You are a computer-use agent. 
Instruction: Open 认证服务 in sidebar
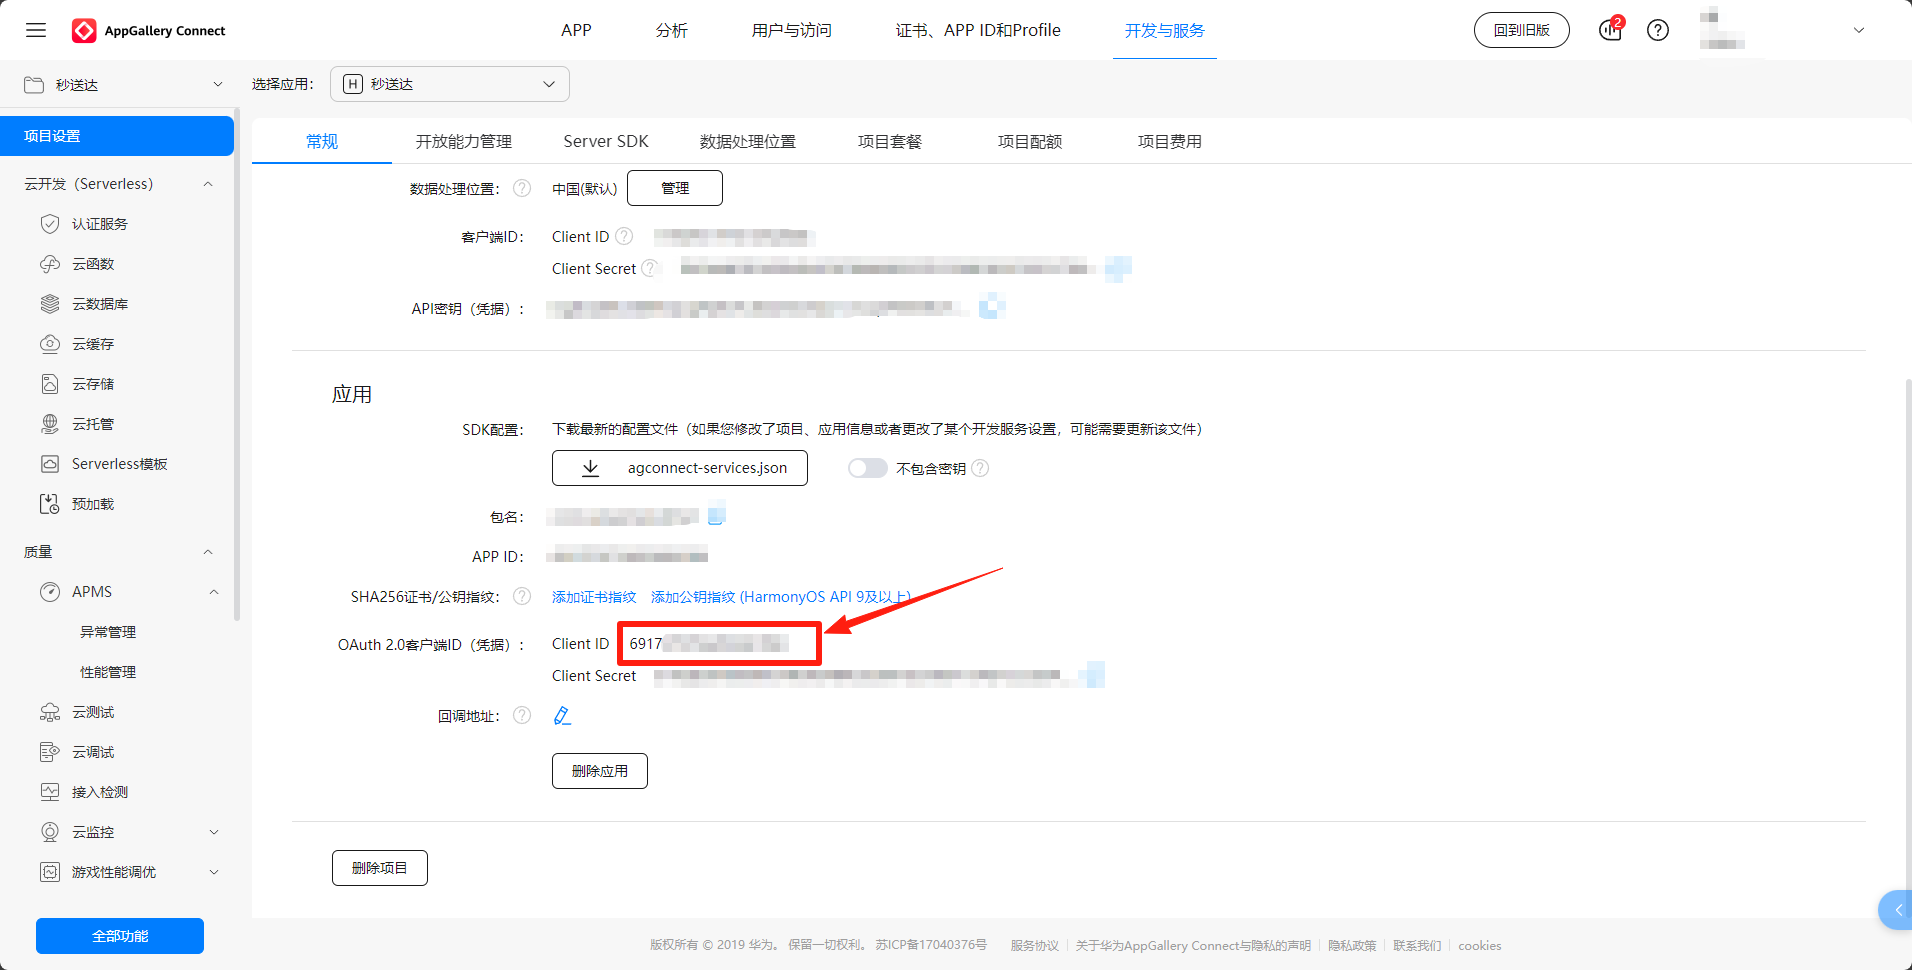coord(100,224)
